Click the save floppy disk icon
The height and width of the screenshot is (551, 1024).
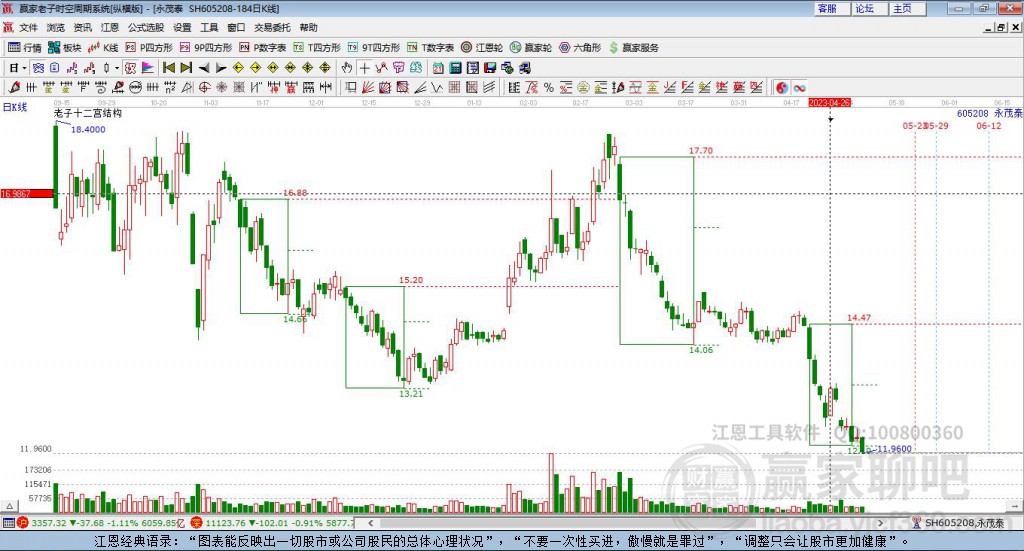[x=490, y=68]
